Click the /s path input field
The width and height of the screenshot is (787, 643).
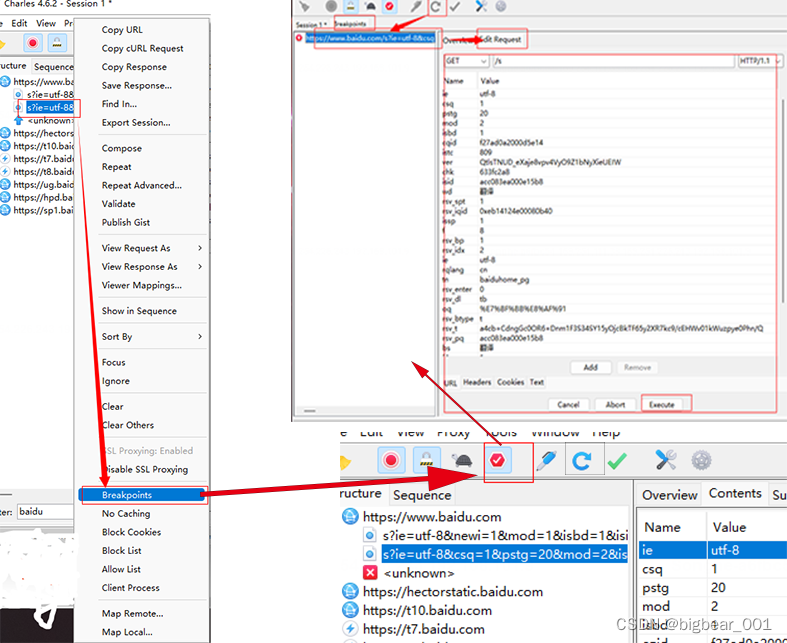coord(613,61)
